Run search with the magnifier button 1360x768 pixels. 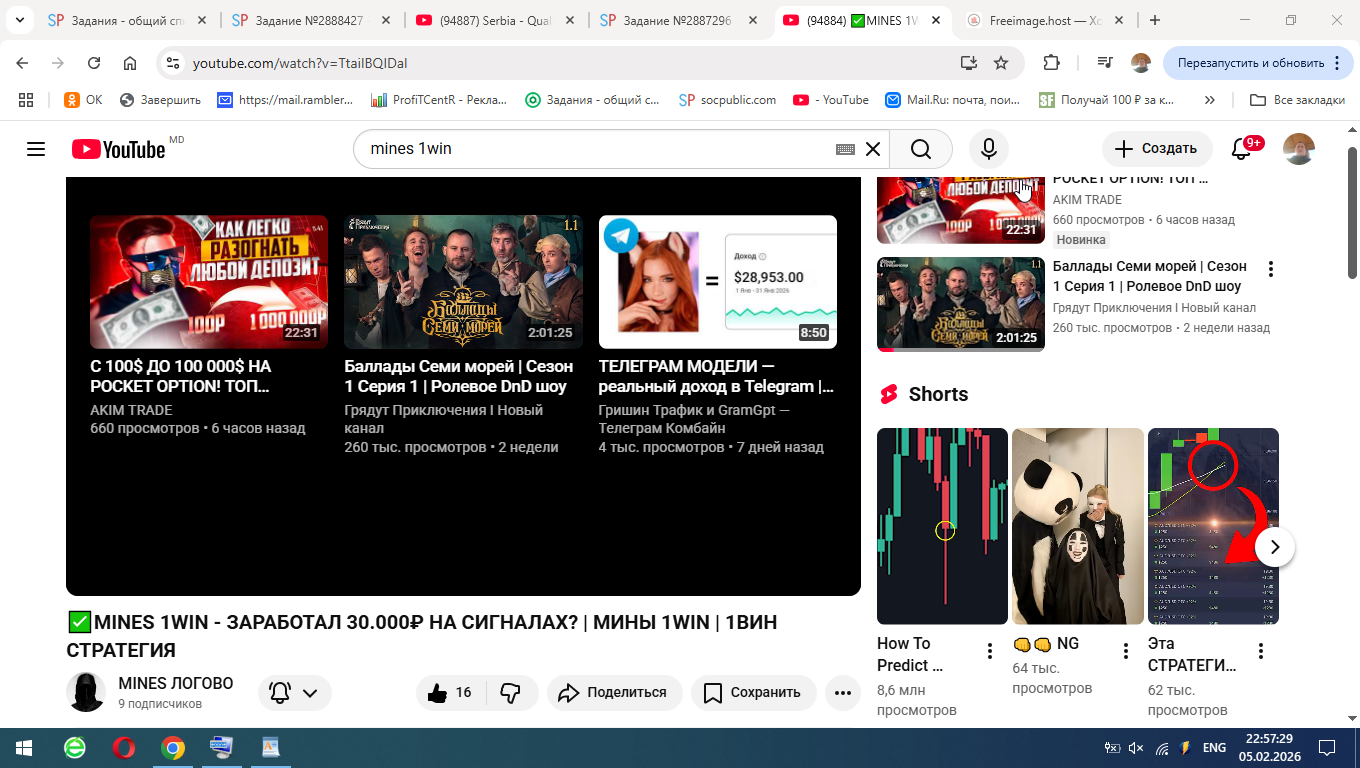pos(921,149)
